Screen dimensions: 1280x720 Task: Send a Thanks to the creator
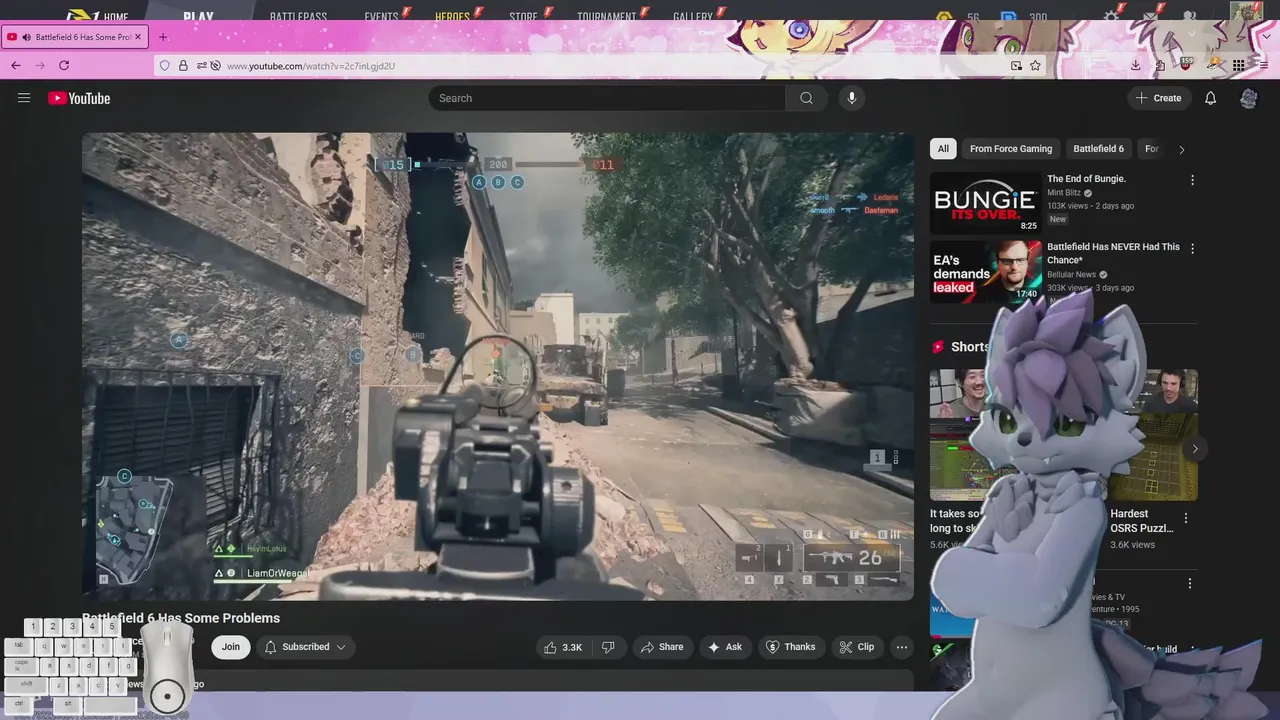(x=790, y=647)
